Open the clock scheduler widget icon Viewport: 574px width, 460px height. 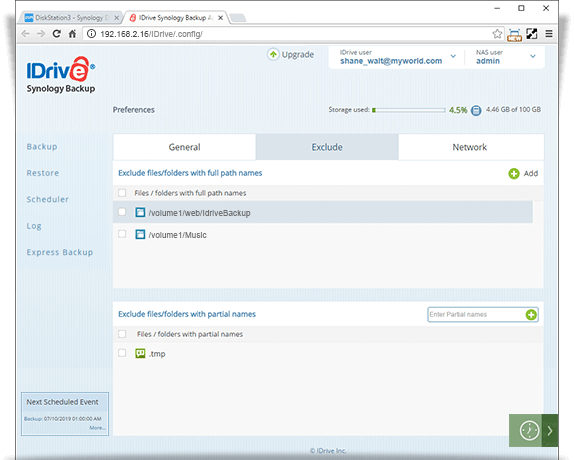click(529, 430)
